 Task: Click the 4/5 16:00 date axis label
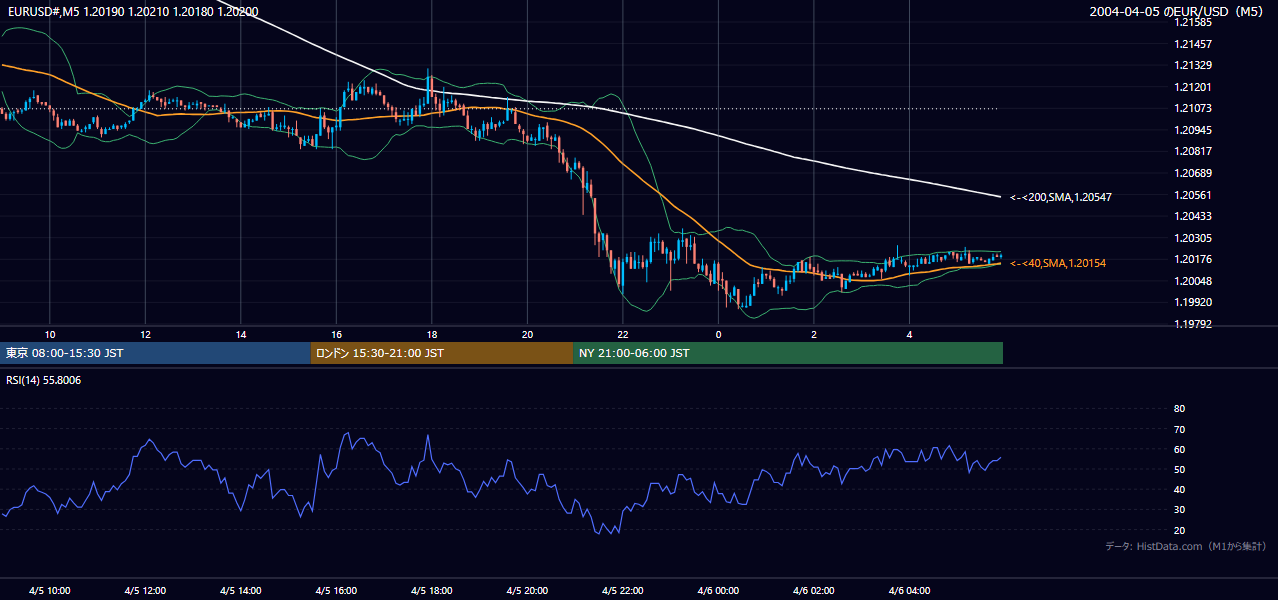337,591
